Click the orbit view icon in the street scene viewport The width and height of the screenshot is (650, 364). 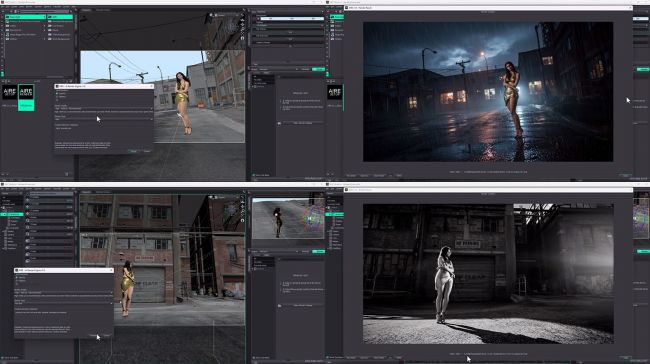(x=243, y=19)
